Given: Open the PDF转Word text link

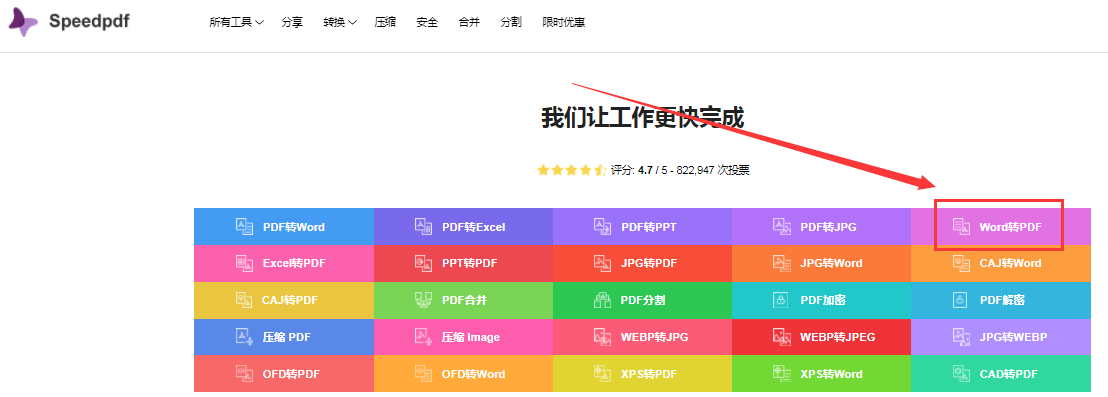Looking at the screenshot, I should (x=294, y=227).
